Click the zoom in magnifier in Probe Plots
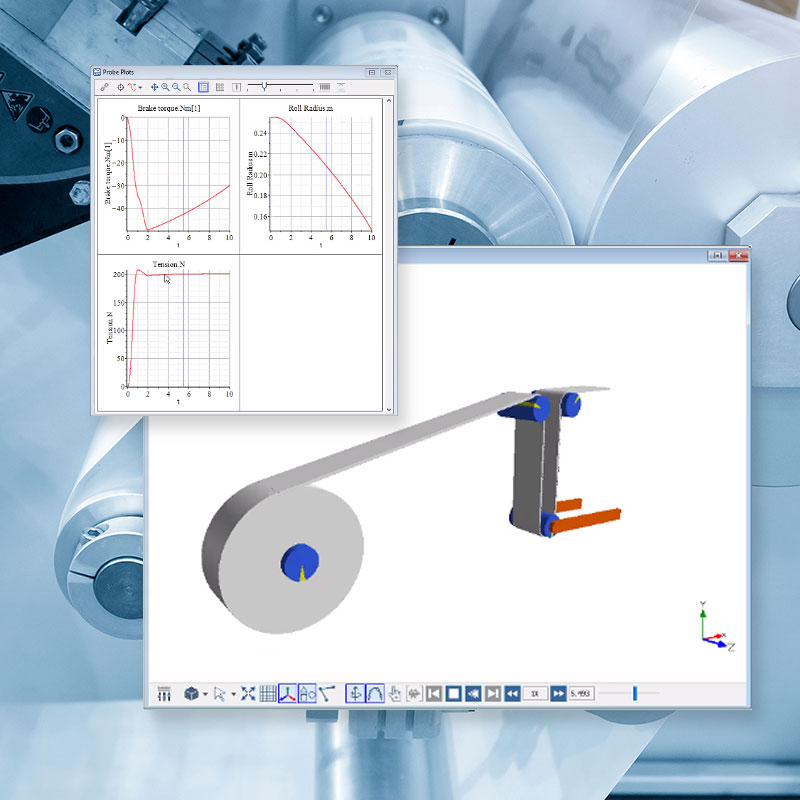 [x=165, y=88]
